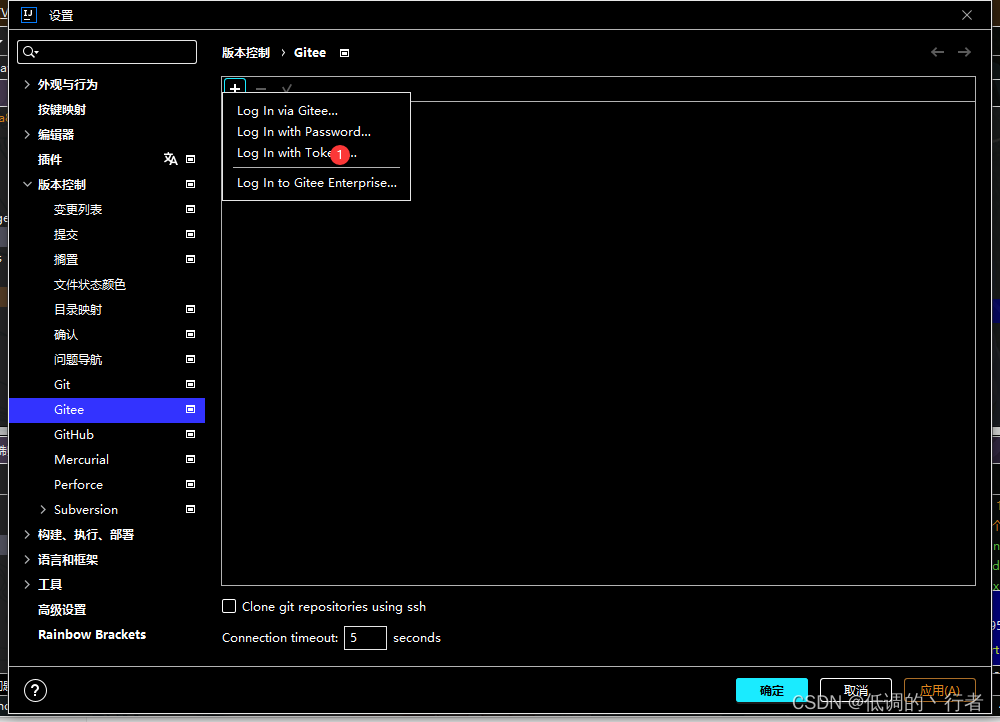Click 版本控制 in the breadcrumb
This screenshot has width=1000, height=722.
pos(246,53)
